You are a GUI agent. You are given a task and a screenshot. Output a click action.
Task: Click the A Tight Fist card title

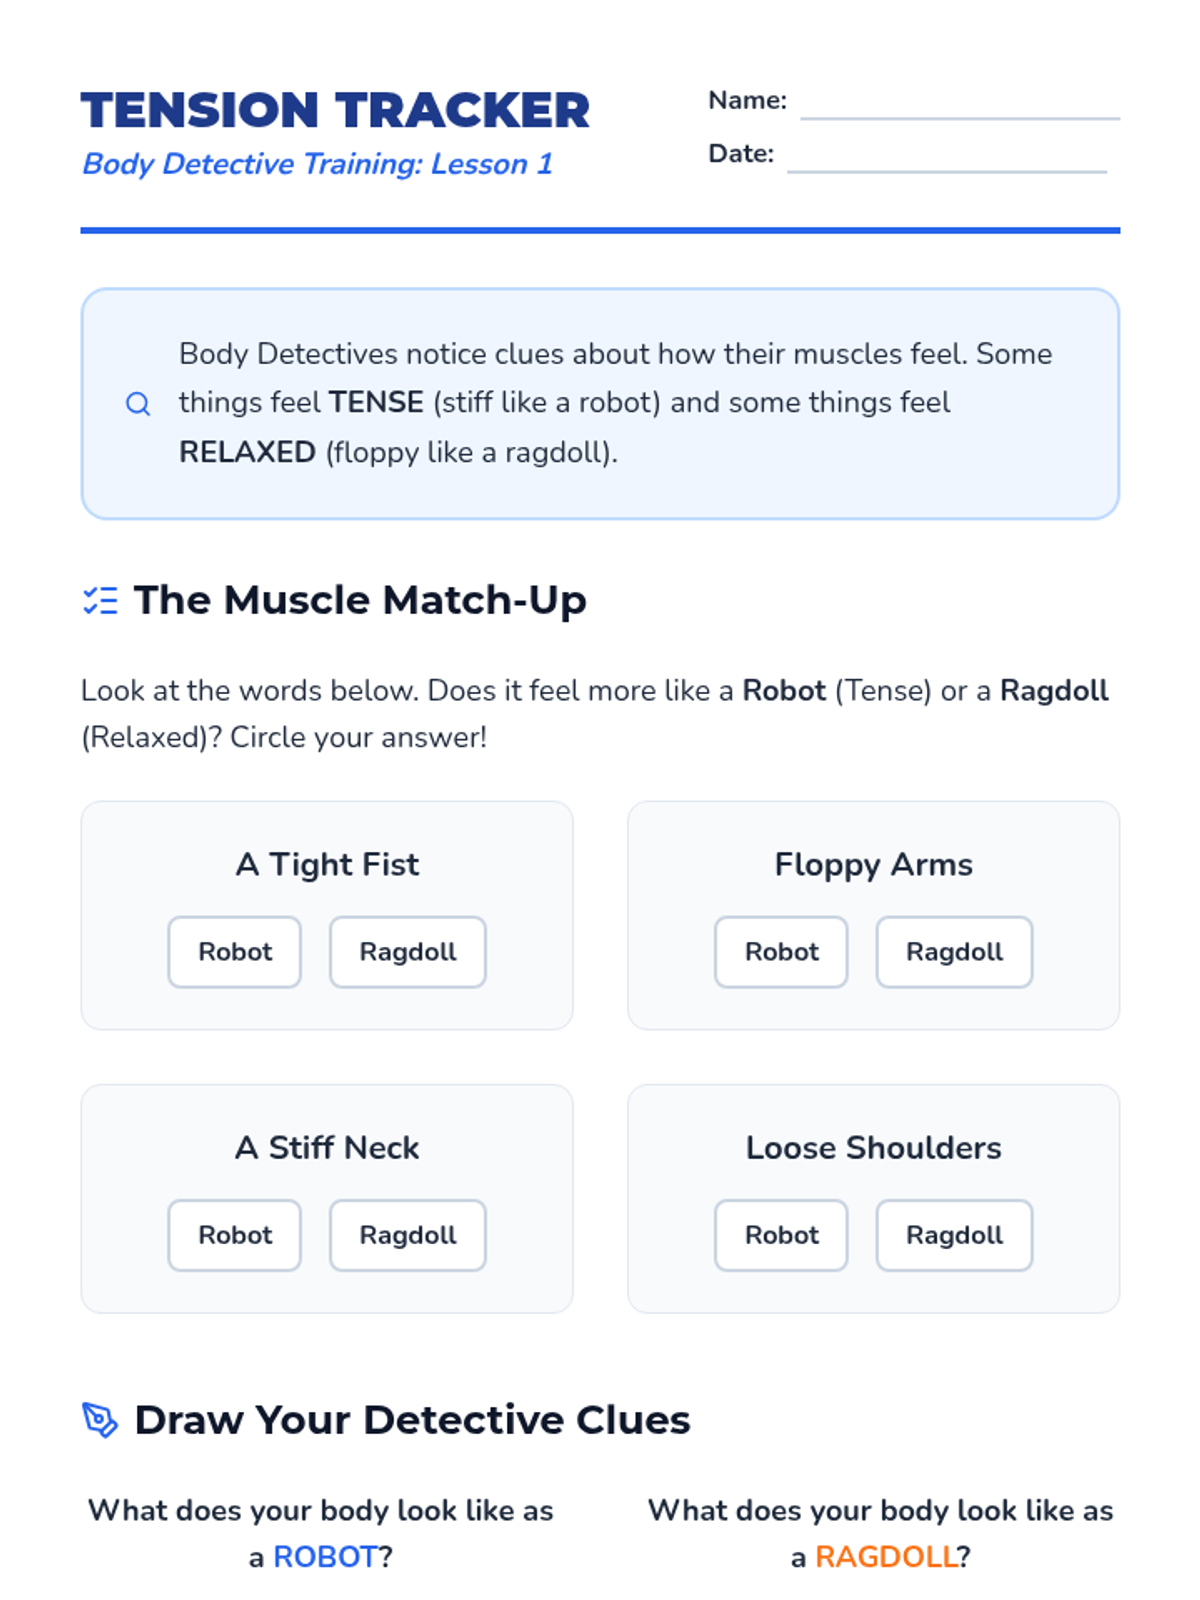point(327,865)
